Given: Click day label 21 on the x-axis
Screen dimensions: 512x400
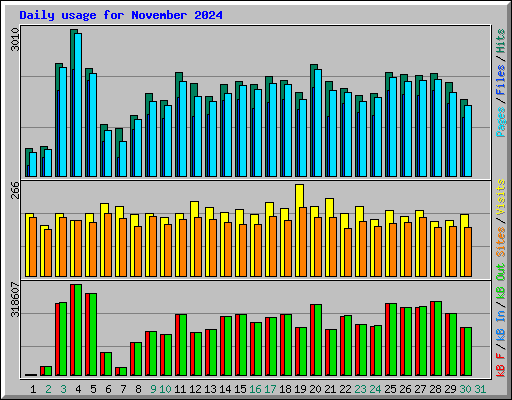Looking at the screenshot, I should 330,389.
